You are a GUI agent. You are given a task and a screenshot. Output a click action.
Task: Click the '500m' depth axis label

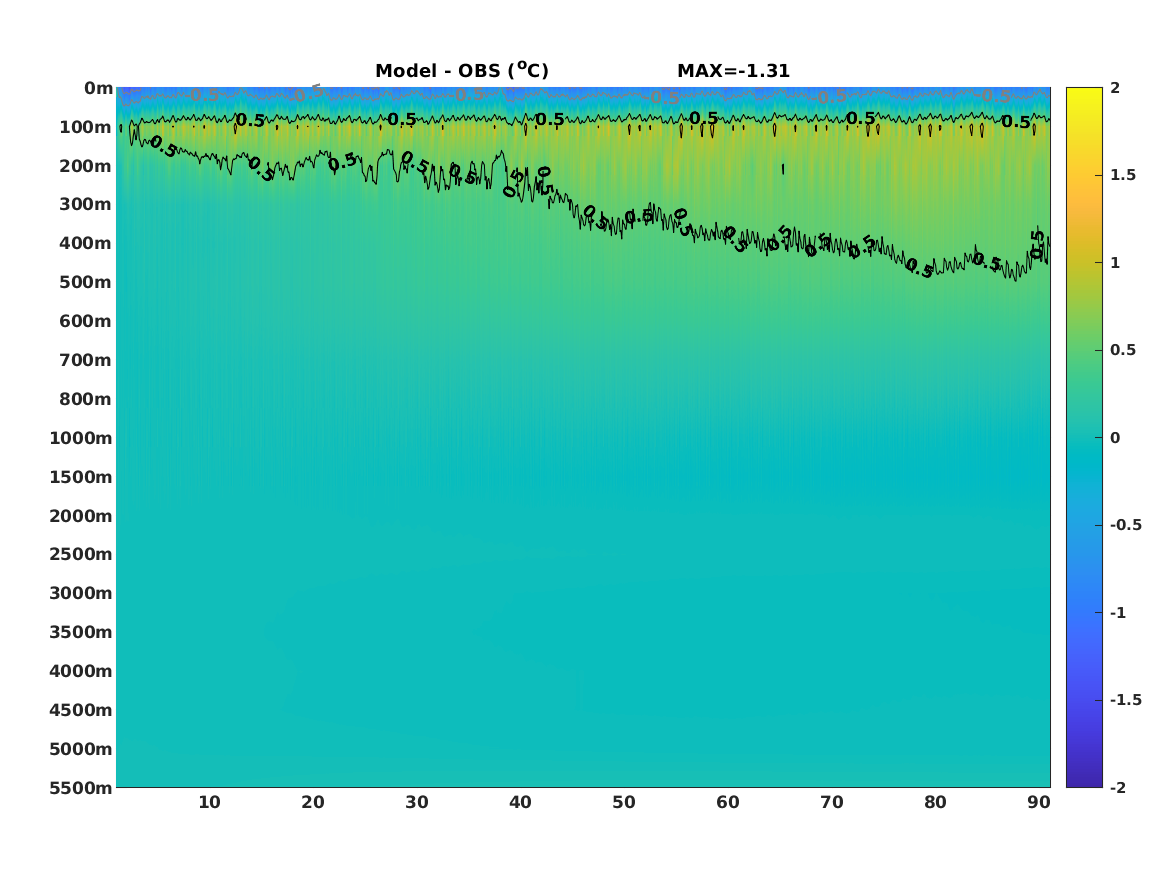(x=86, y=283)
